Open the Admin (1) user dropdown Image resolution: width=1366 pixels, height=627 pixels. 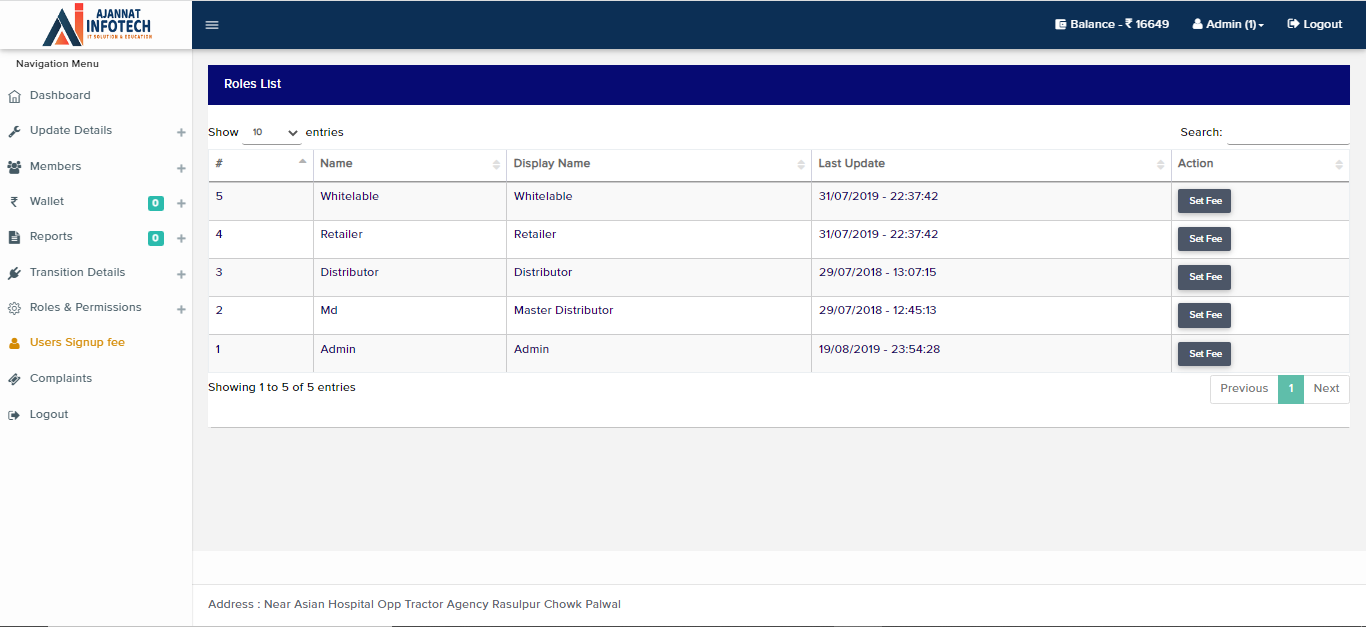point(1228,24)
